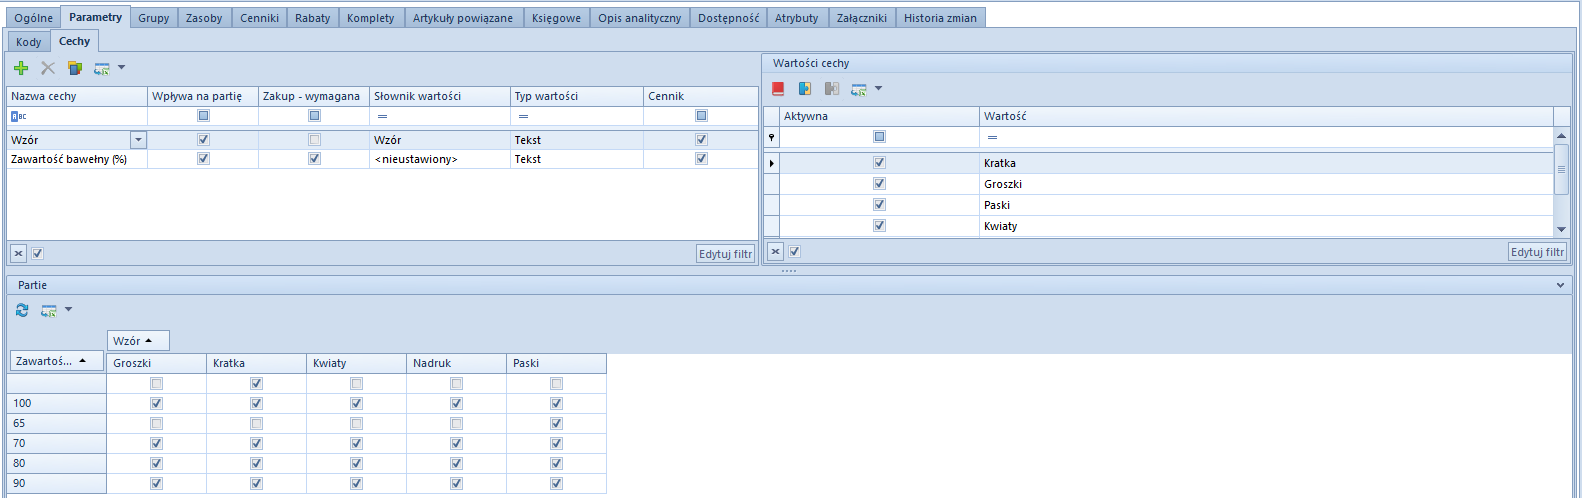The height and width of the screenshot is (498, 1582).
Task: Toggle Cennik checkbox for Wzór row
Action: [702, 140]
